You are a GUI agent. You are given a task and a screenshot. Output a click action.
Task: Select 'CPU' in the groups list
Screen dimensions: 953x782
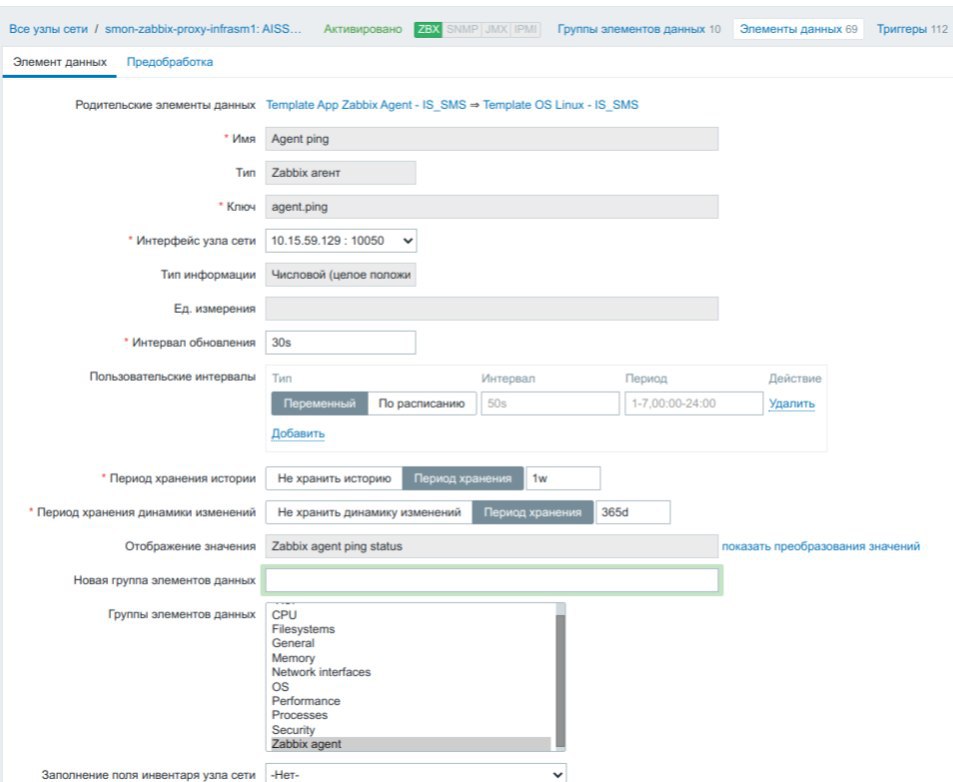tap(411, 615)
